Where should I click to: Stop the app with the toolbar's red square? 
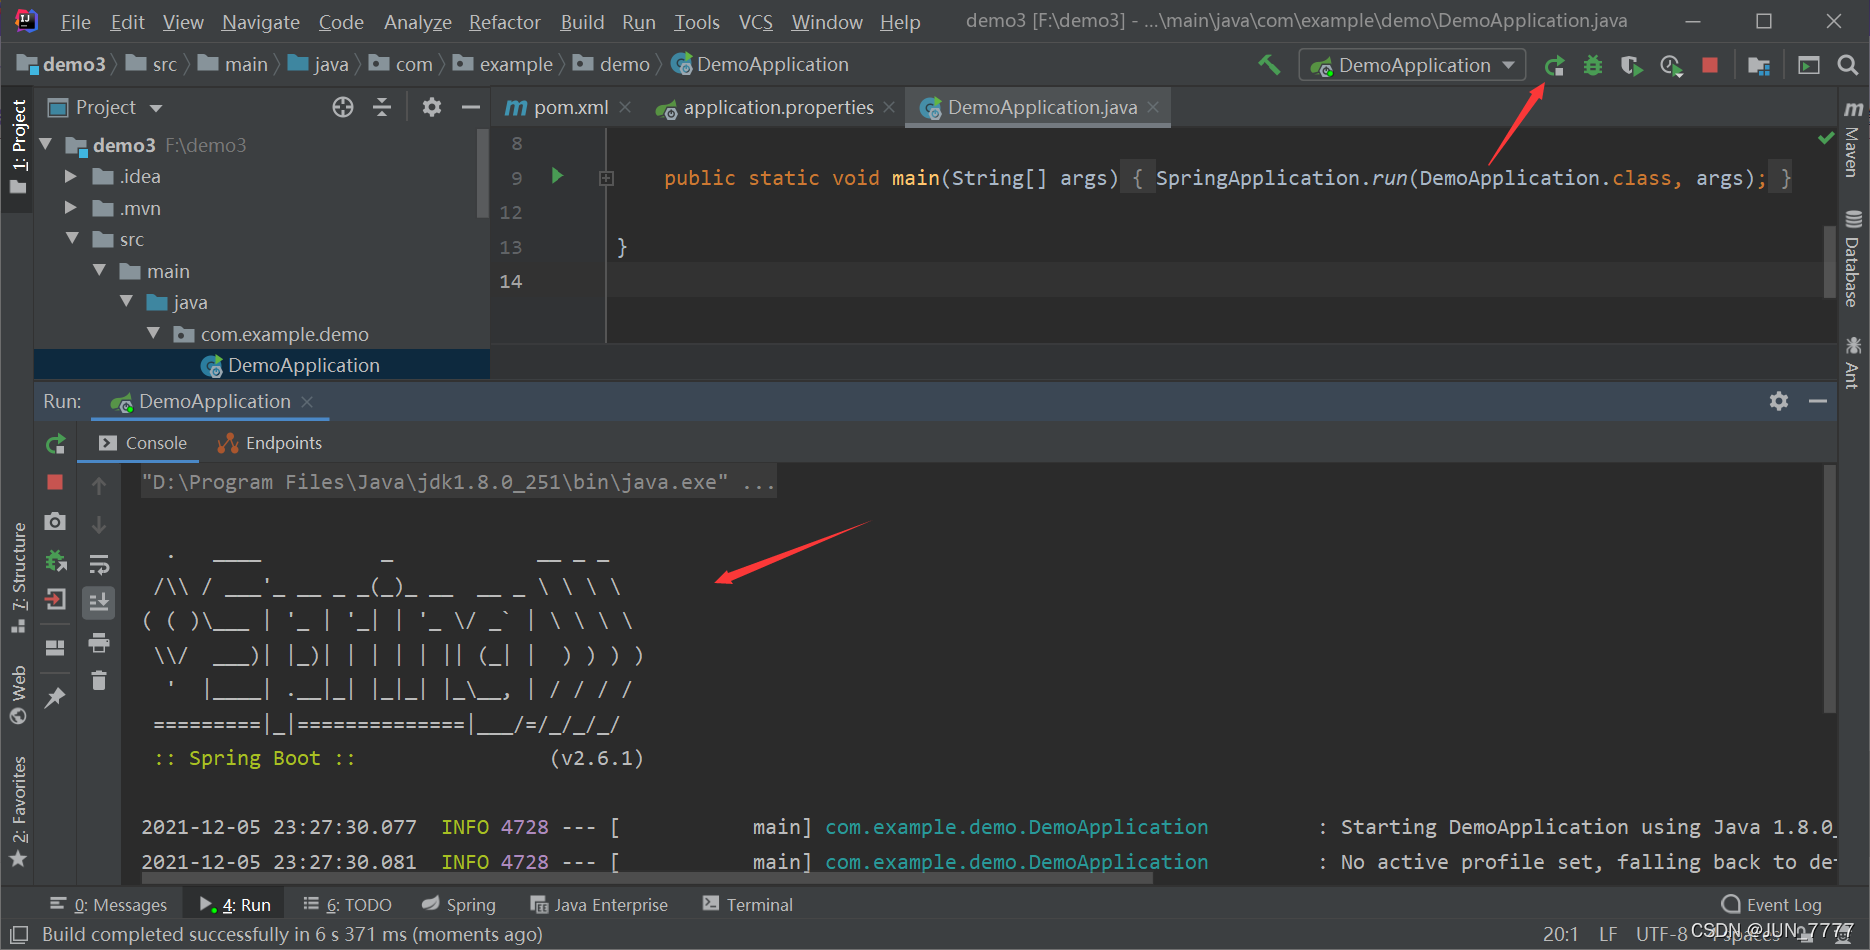click(1710, 65)
